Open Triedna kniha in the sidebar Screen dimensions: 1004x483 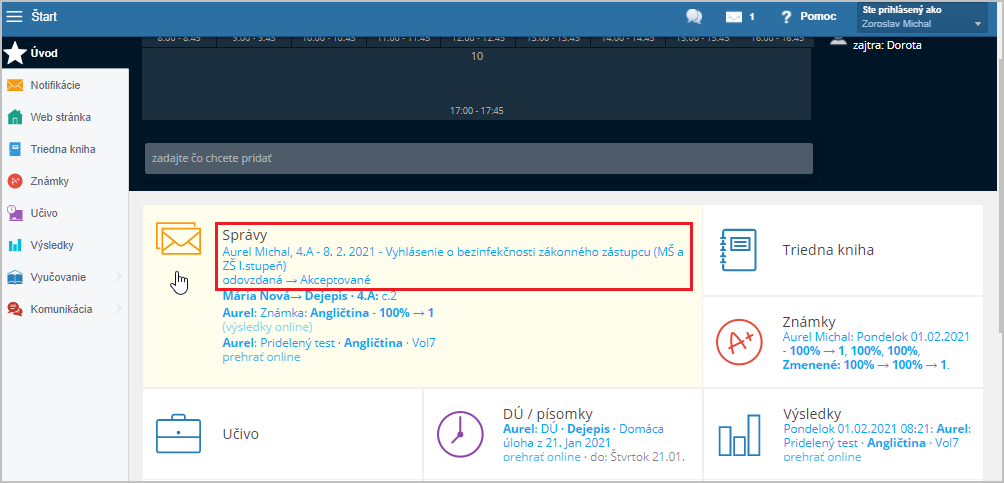point(65,149)
